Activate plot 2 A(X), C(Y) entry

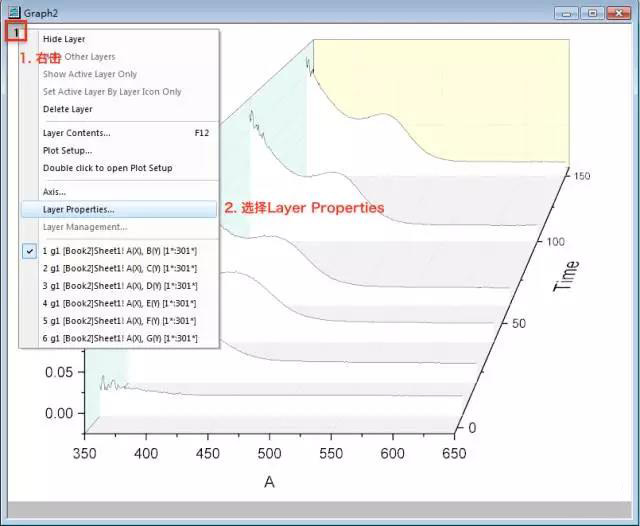pyautogui.click(x=119, y=268)
